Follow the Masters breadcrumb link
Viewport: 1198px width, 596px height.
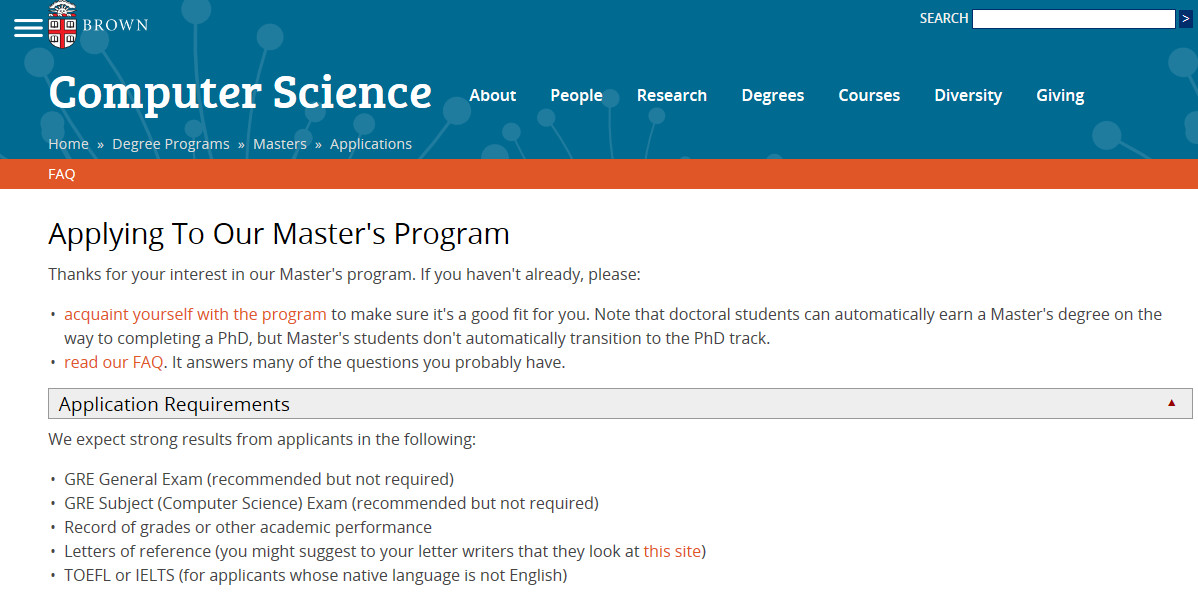click(280, 144)
